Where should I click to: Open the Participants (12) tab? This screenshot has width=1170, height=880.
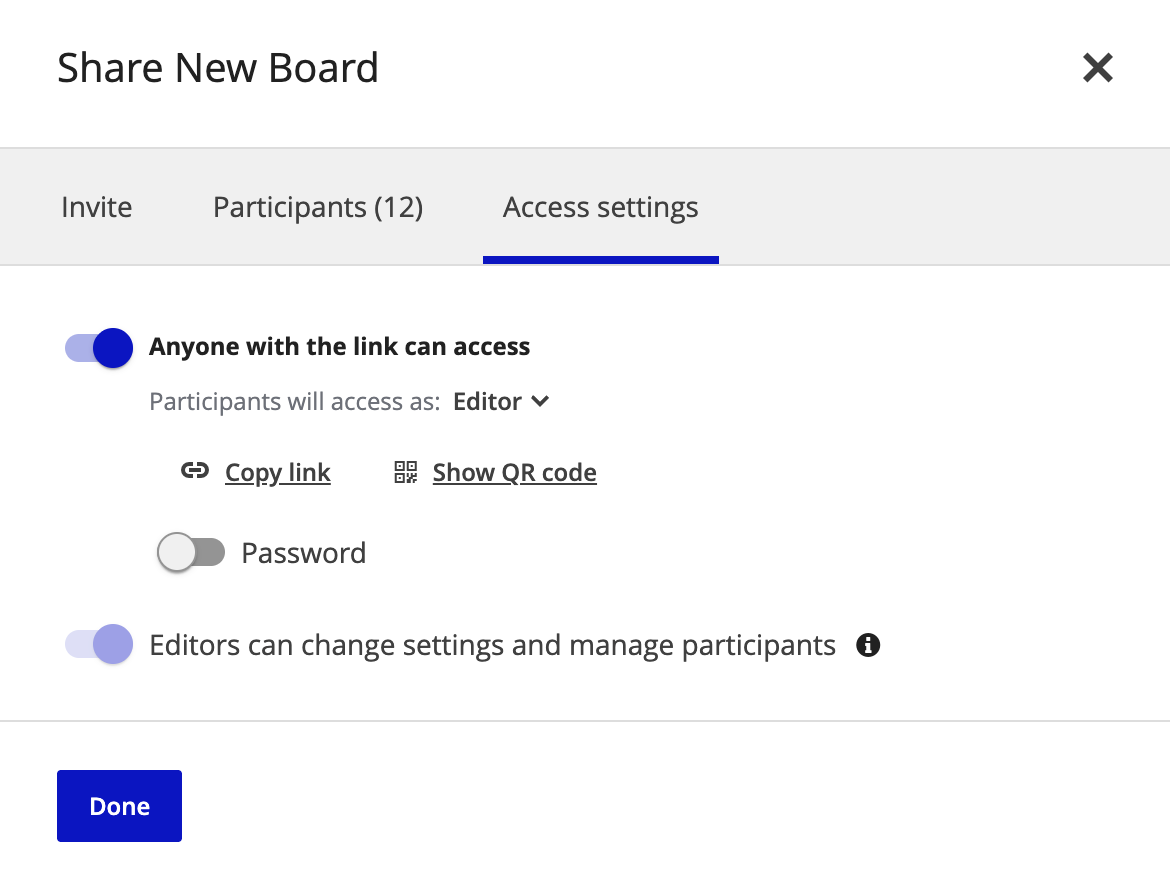(317, 207)
